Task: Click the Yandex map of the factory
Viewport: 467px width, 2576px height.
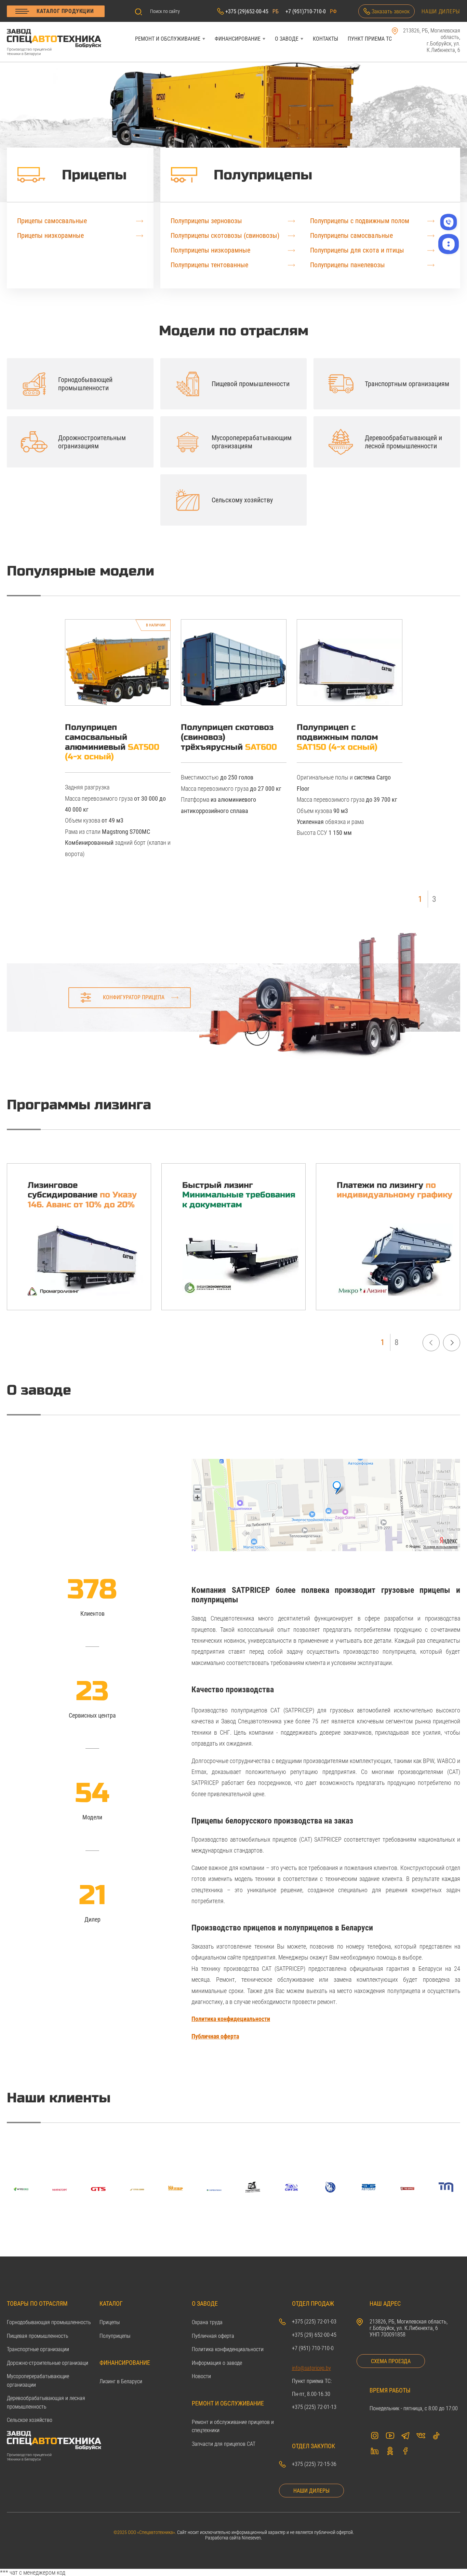Action: (x=326, y=1505)
